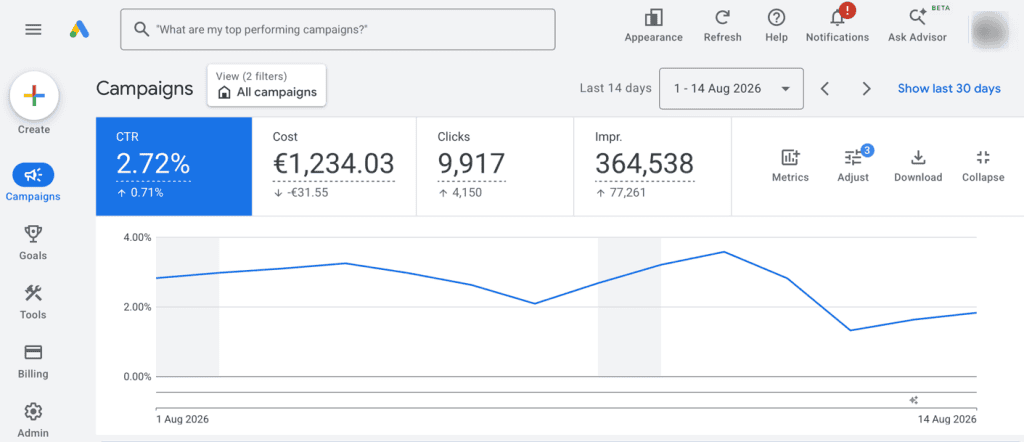Open the Adjust chart settings
The width and height of the screenshot is (1024, 442).
pos(853,166)
